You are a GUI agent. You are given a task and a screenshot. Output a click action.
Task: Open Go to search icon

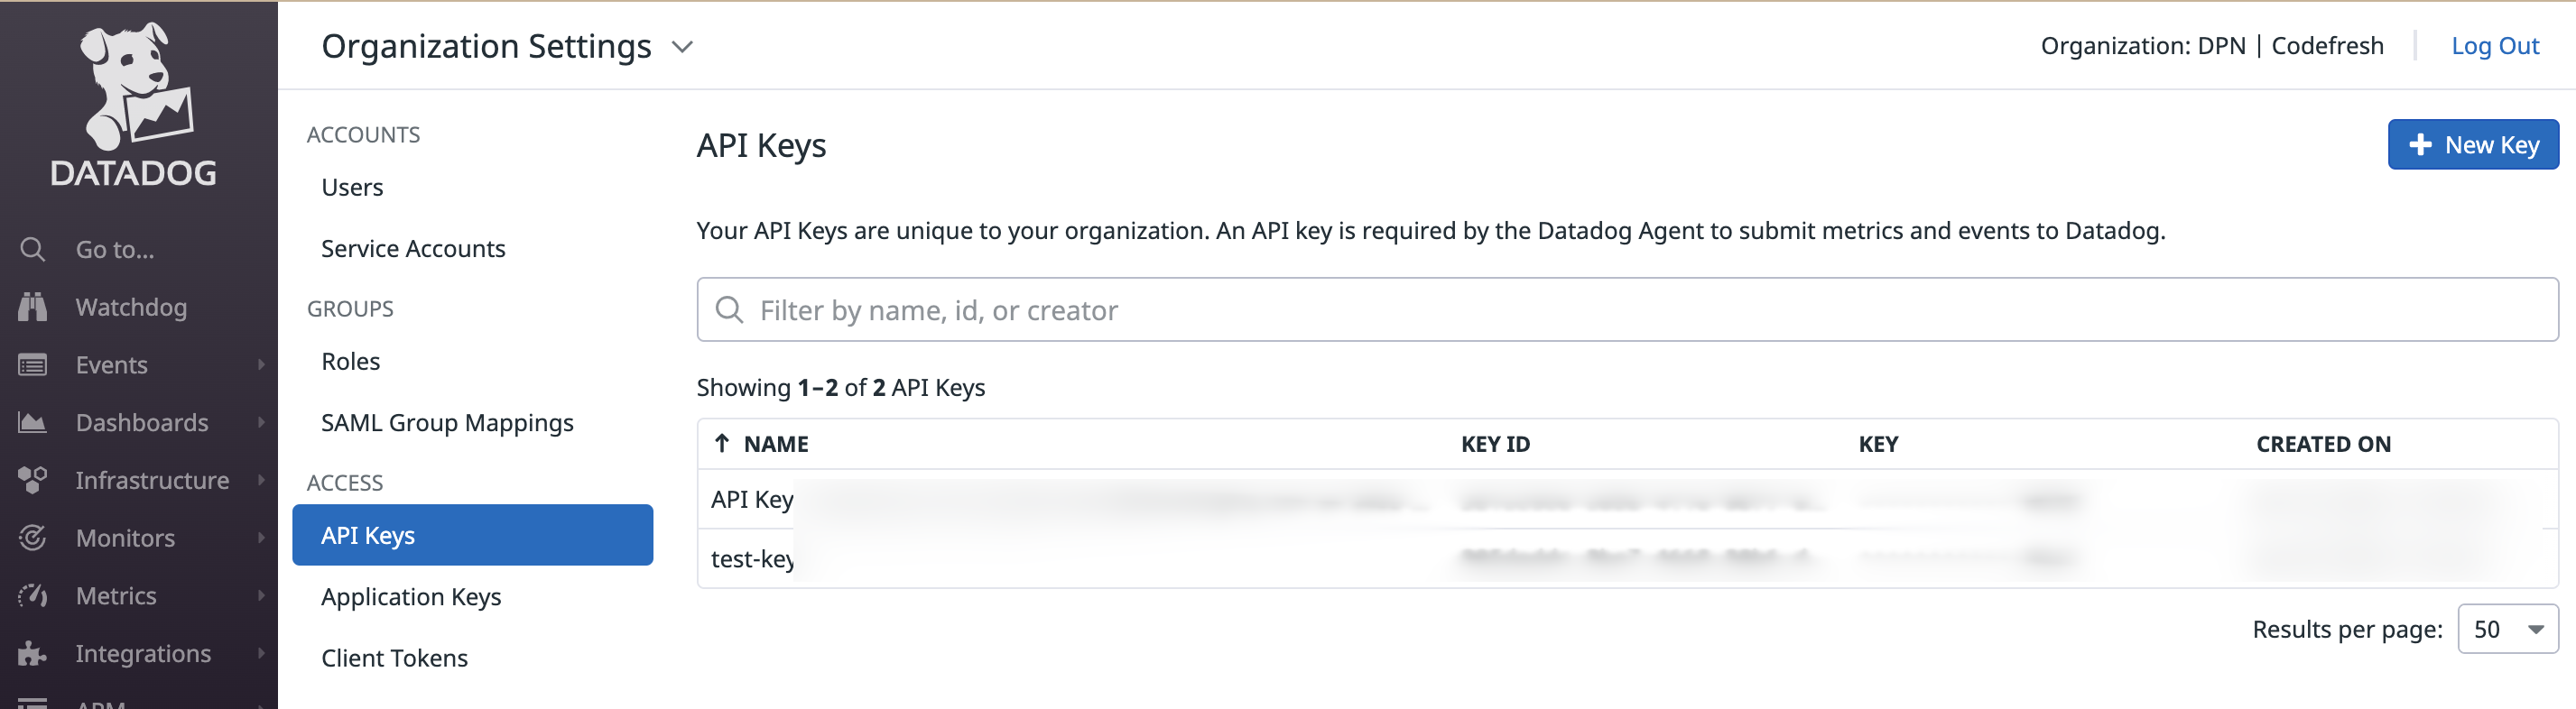32,249
